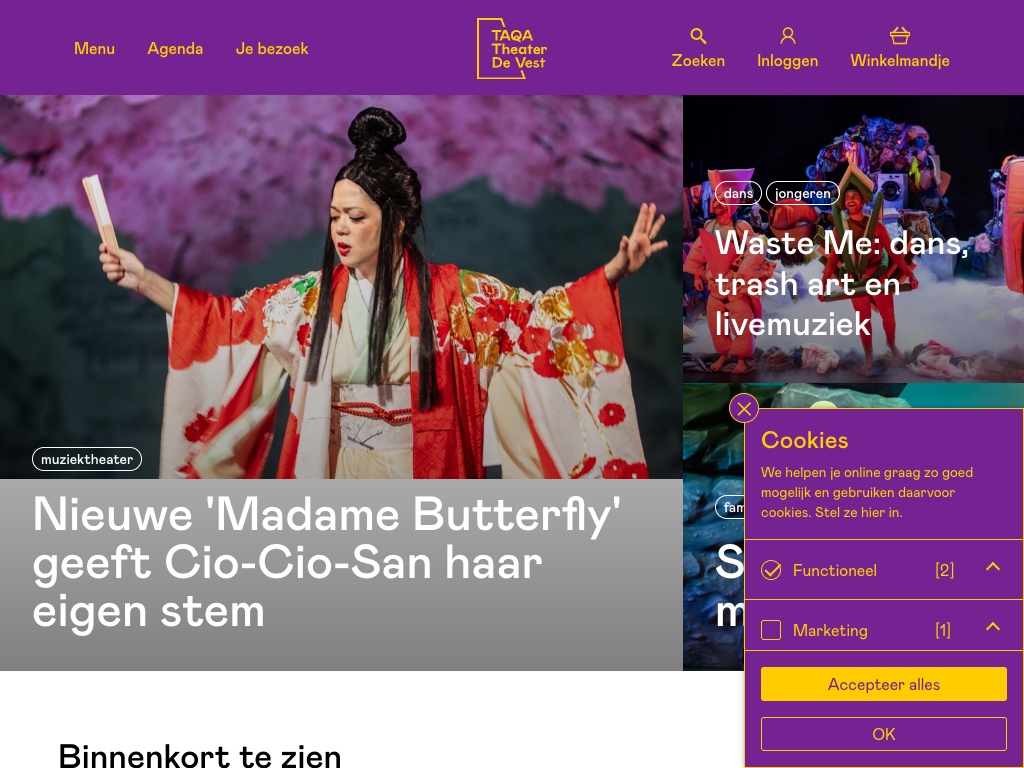Click the Accepteer alles button

[x=884, y=684]
